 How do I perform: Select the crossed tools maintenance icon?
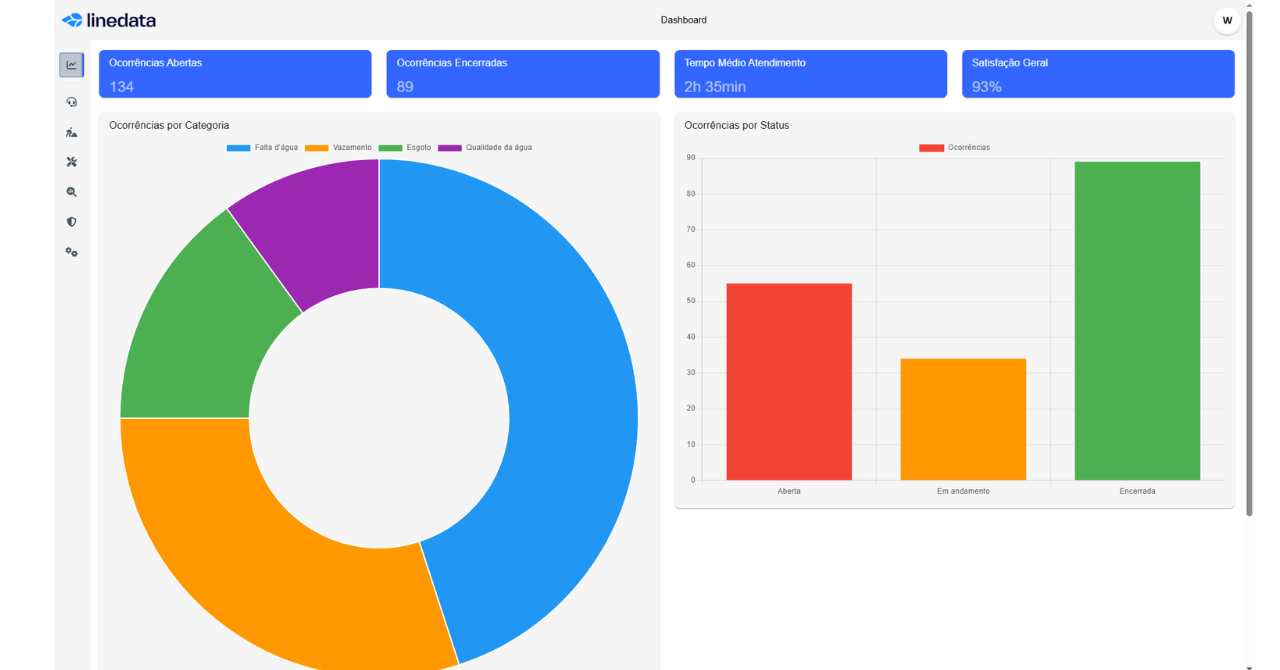click(71, 162)
